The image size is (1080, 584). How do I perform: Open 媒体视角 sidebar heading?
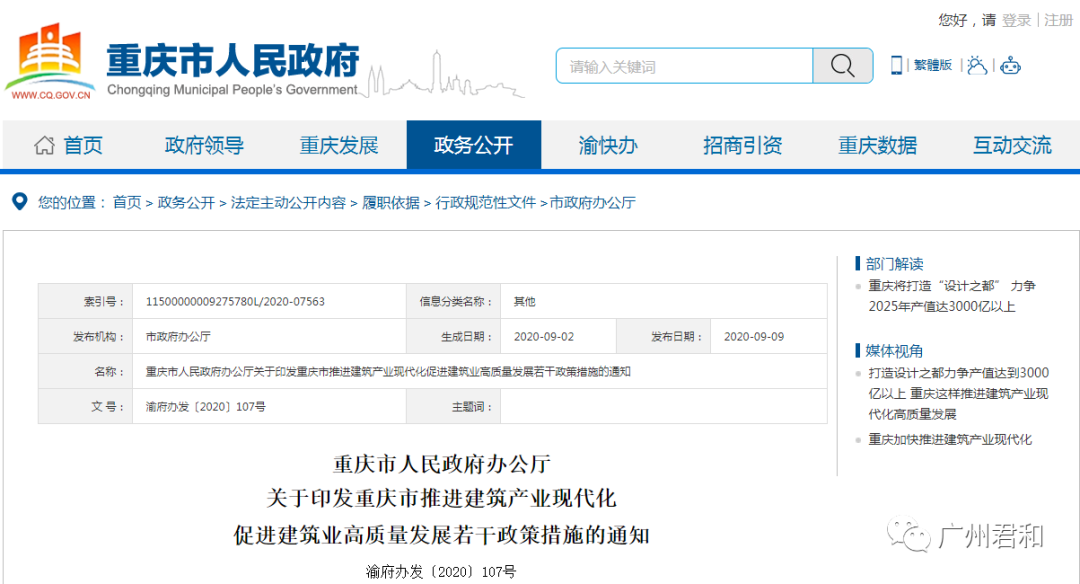tap(894, 351)
